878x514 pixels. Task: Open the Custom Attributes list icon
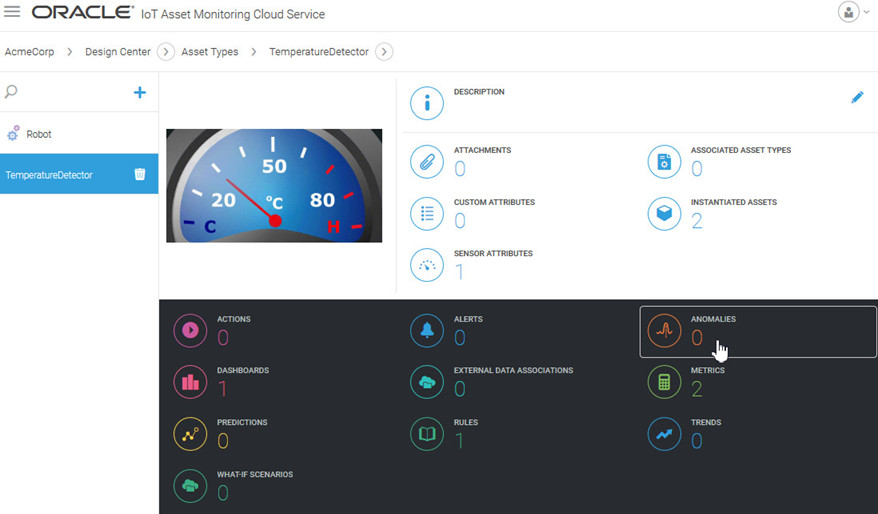pos(427,213)
